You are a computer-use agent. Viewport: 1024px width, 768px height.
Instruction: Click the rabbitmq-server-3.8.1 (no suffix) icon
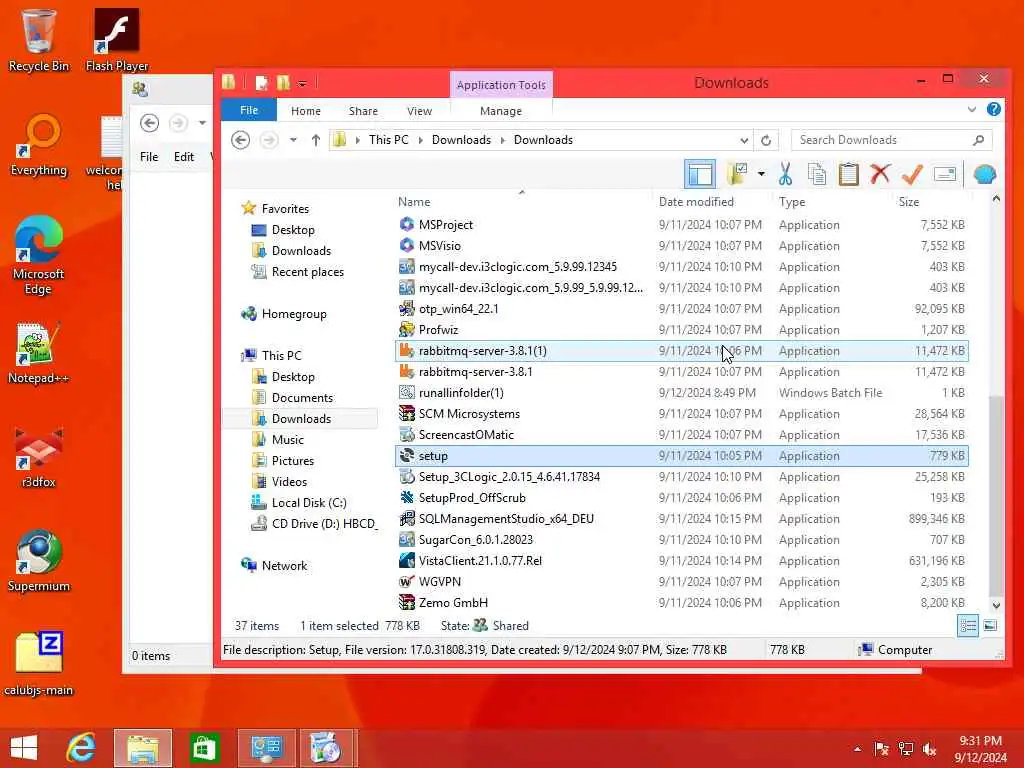point(407,372)
